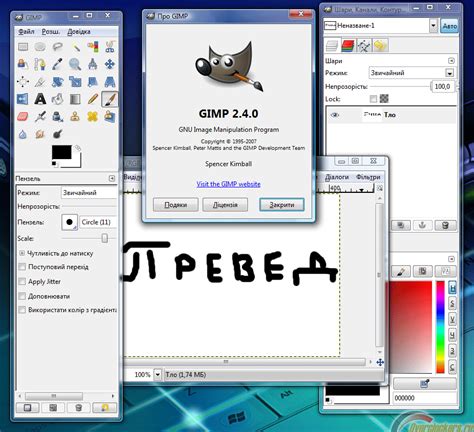Click the Подяки button
This screenshot has height=432, width=474.
[176, 205]
